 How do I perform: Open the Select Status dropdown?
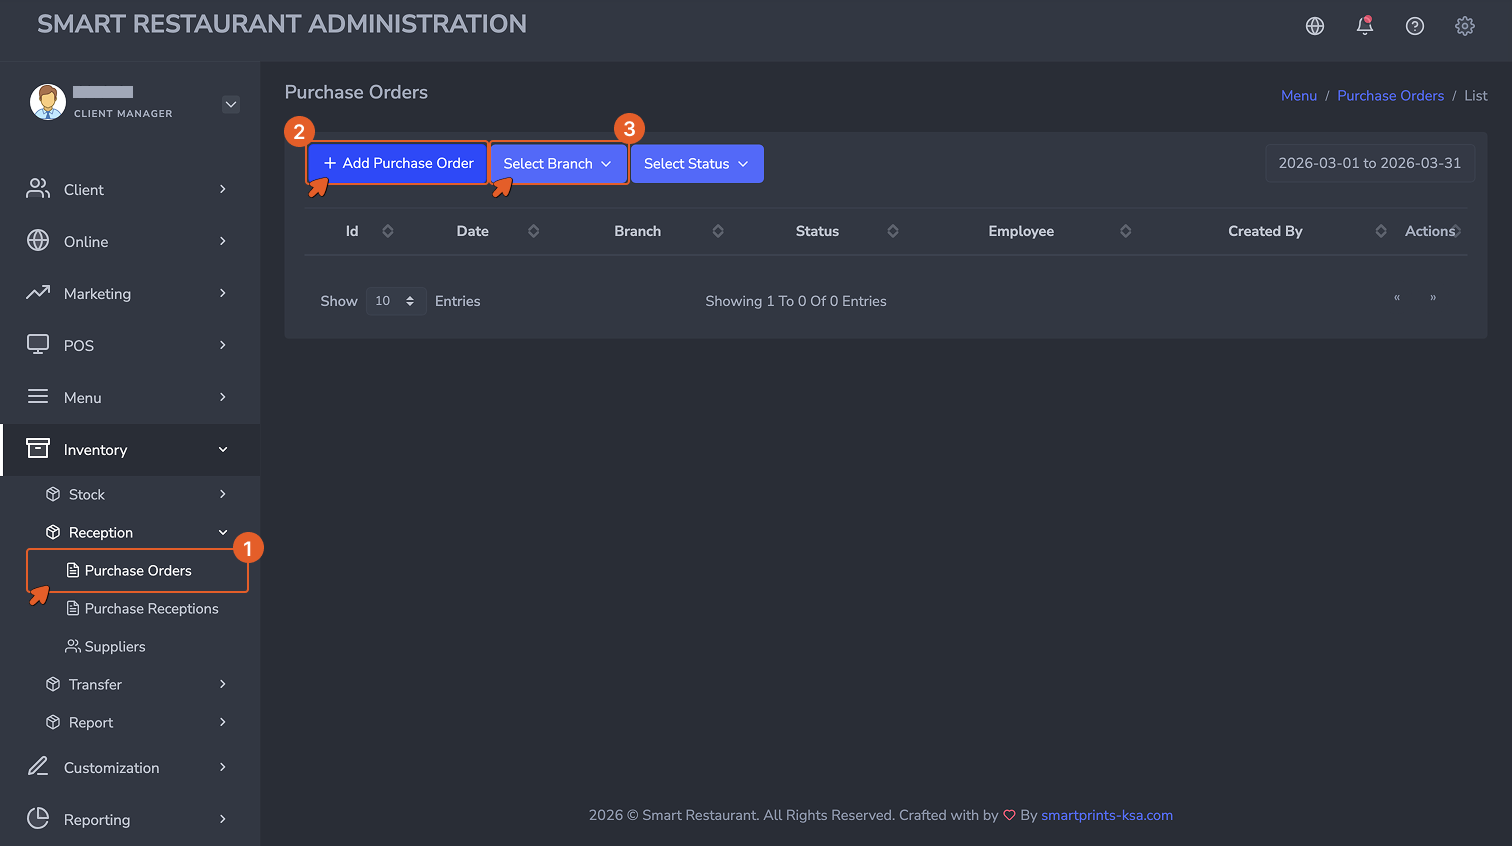[x=697, y=164]
